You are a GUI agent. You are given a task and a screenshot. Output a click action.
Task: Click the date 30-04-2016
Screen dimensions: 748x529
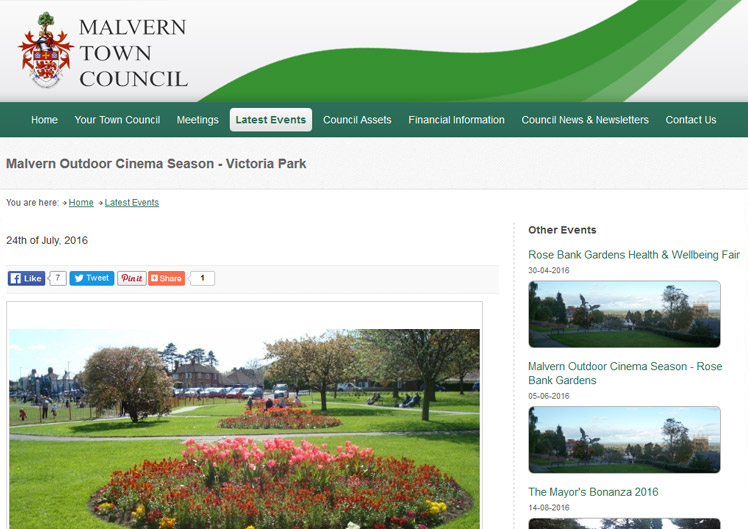[x=549, y=270]
